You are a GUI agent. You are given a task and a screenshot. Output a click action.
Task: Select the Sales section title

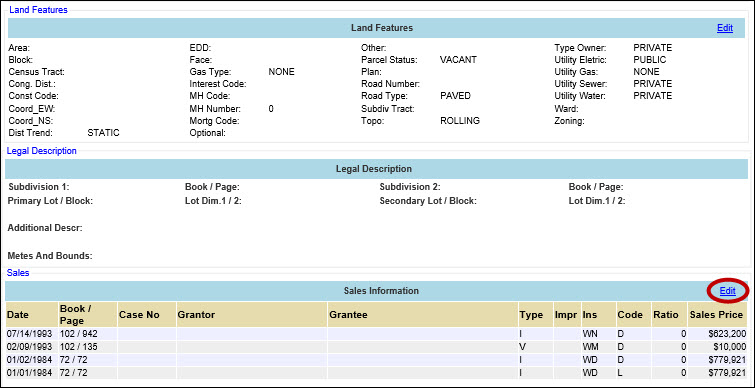point(18,273)
